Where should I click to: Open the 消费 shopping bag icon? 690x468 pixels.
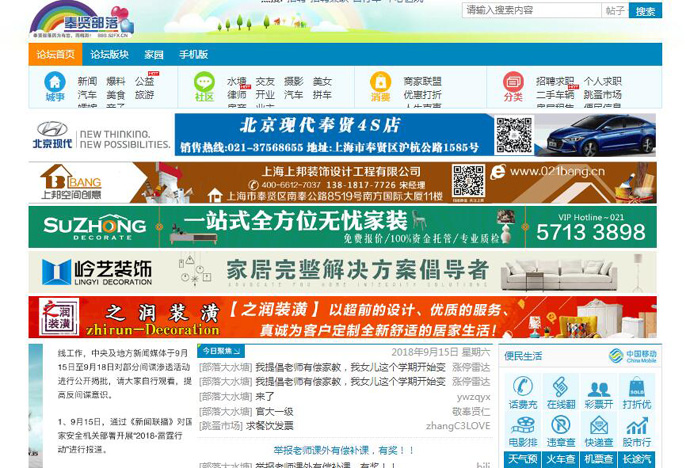[381, 86]
